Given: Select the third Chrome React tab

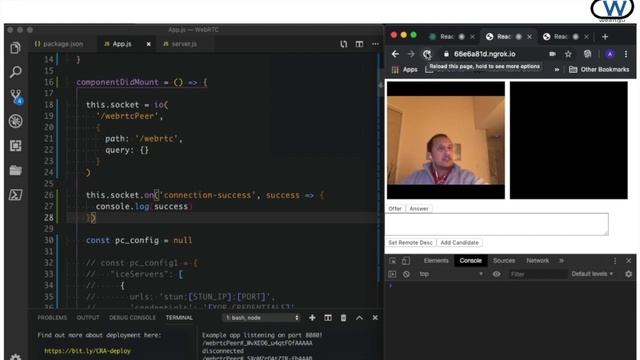Looking at the screenshot, I should pyautogui.click(x=561, y=37).
